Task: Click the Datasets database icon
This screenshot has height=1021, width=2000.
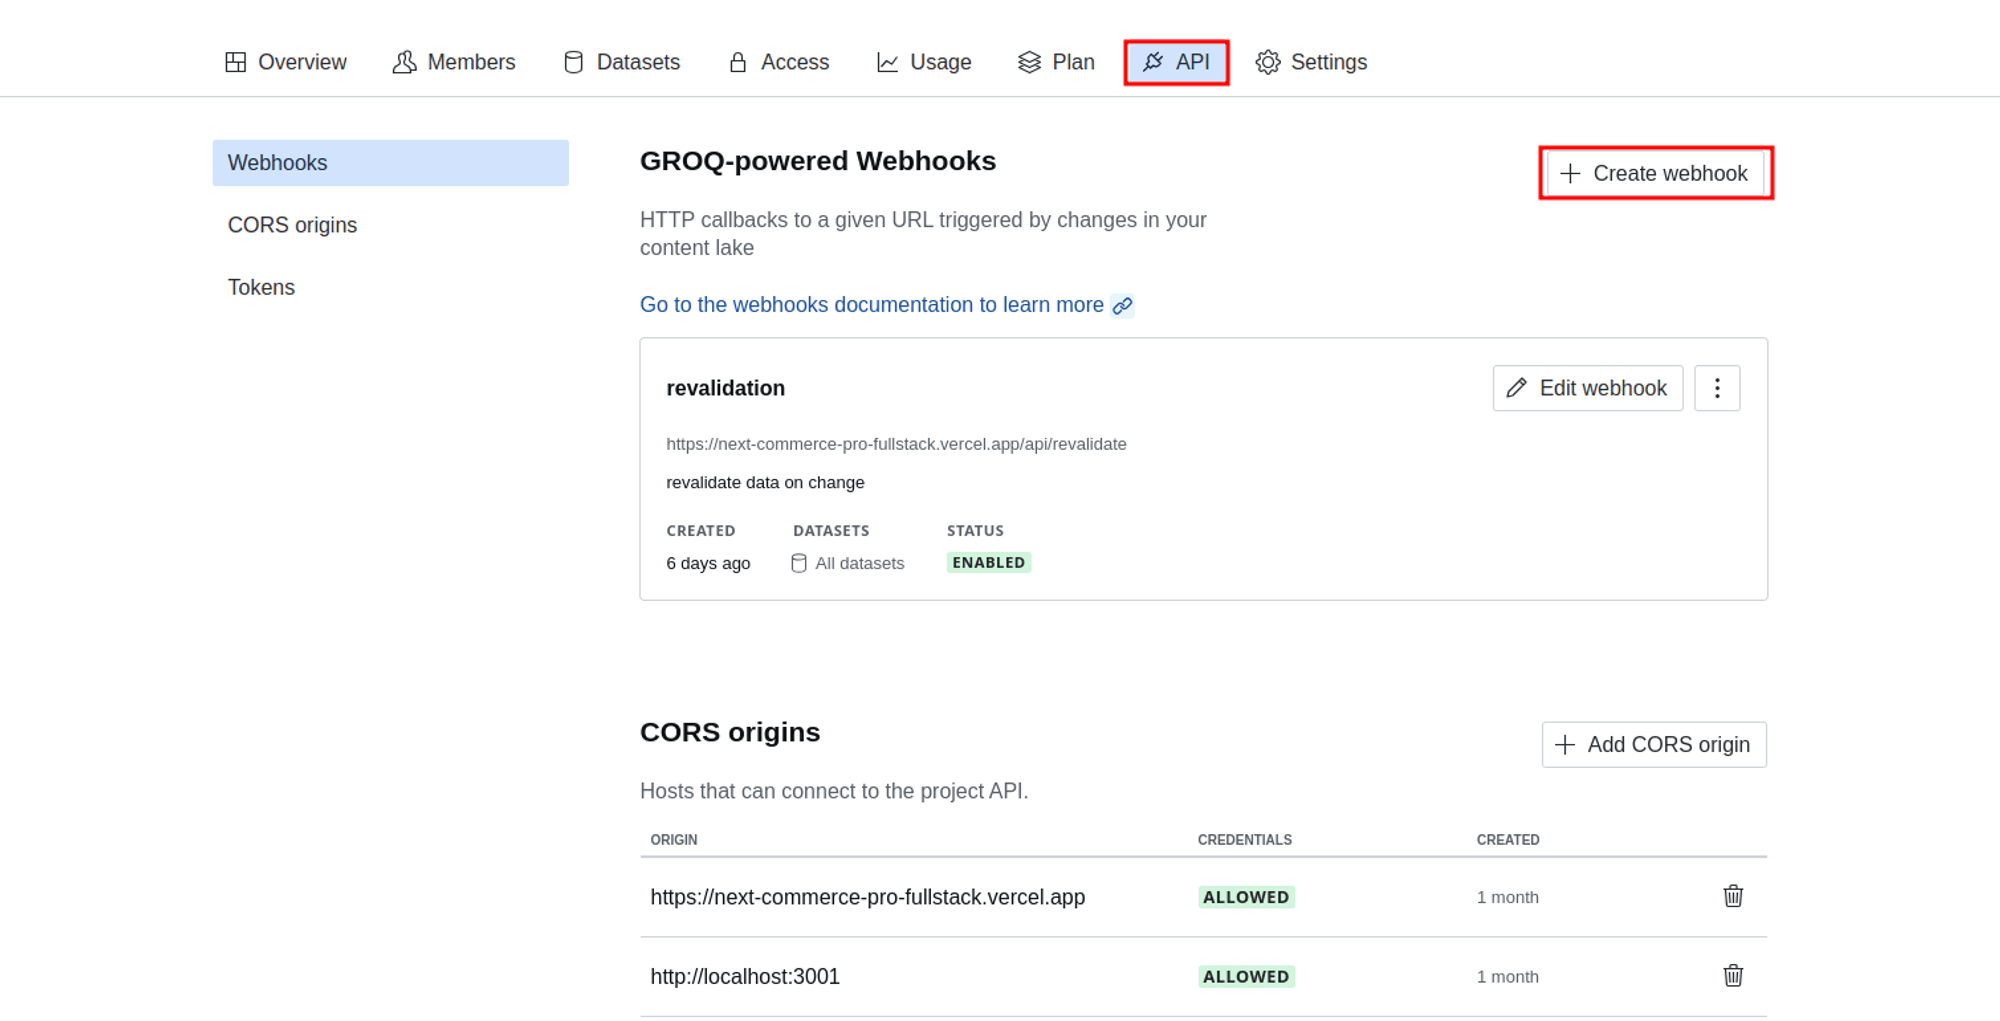Action: (x=573, y=62)
